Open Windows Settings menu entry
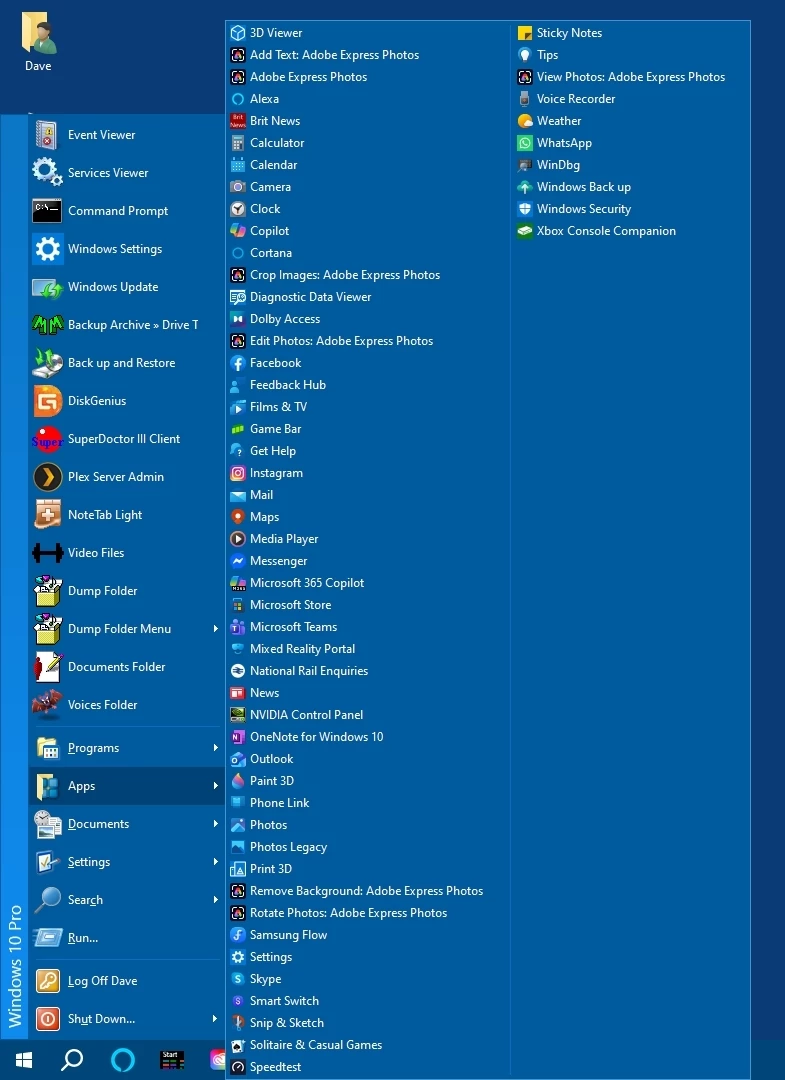This screenshot has width=785, height=1080. [127, 249]
